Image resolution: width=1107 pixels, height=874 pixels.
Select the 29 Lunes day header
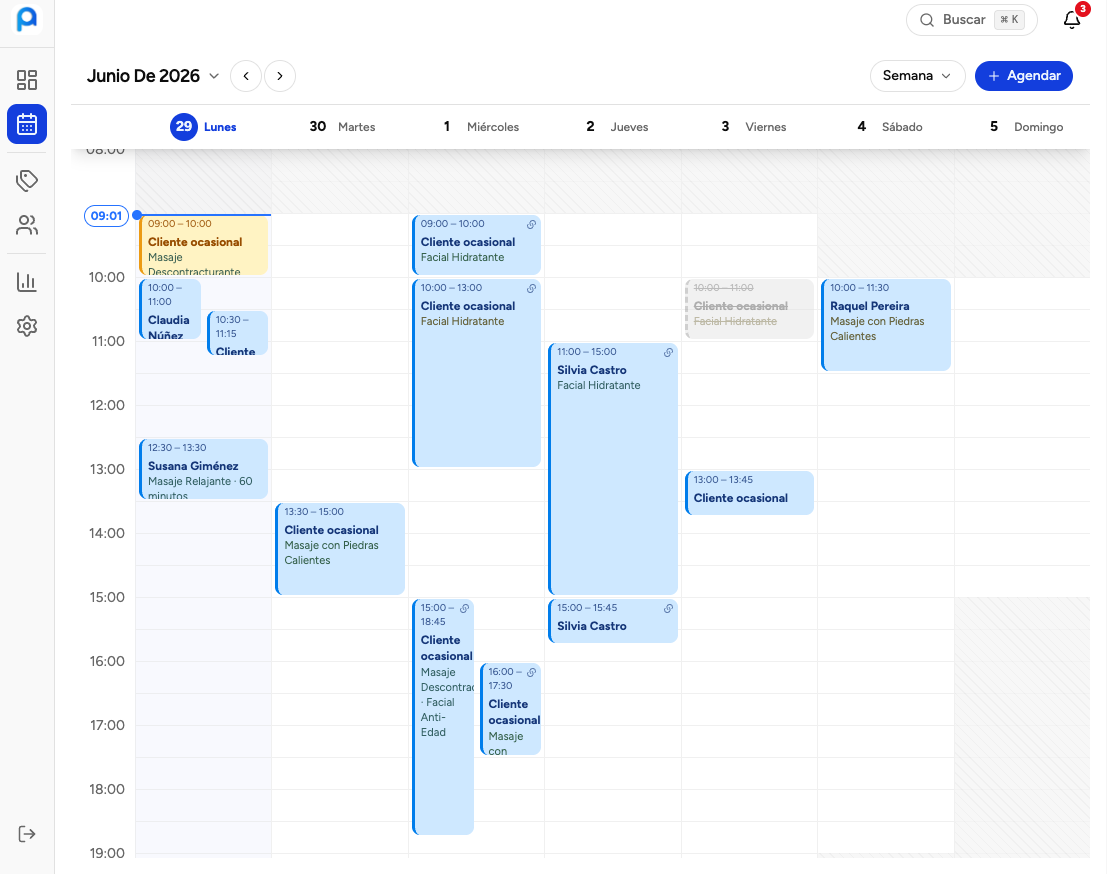click(x=203, y=126)
